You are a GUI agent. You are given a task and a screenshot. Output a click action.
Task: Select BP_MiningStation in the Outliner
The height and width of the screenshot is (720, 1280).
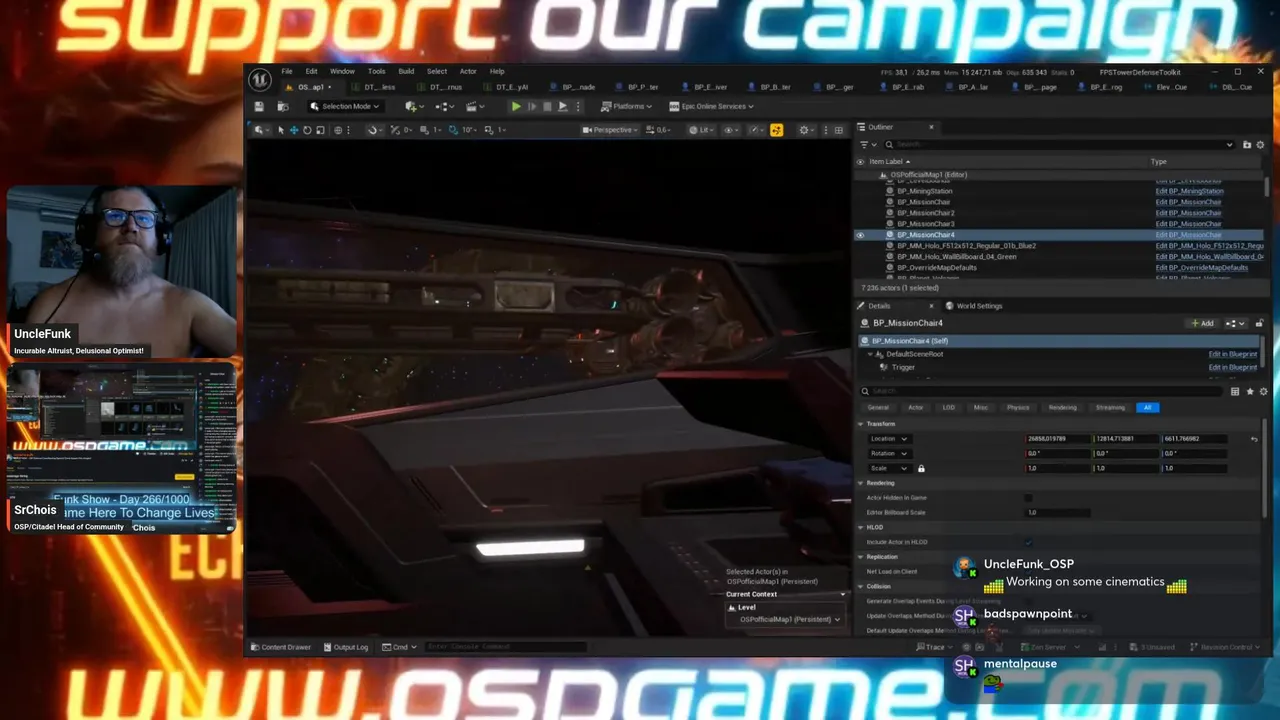[x=924, y=191]
